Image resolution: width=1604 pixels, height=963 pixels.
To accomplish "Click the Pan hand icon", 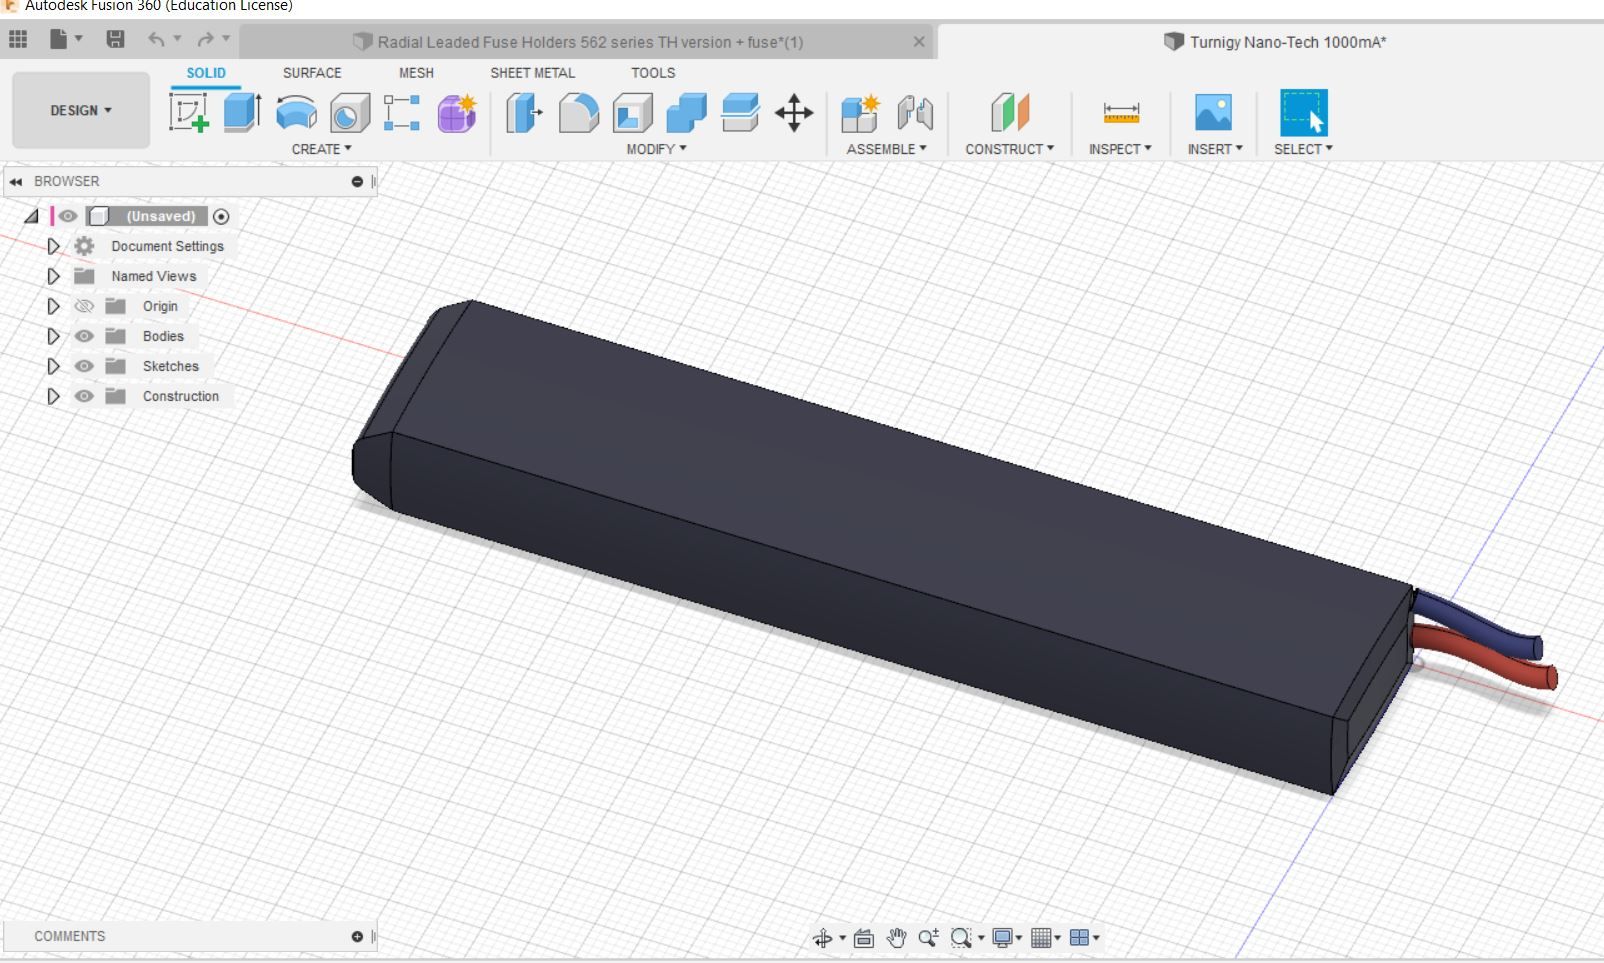I will (x=896, y=938).
